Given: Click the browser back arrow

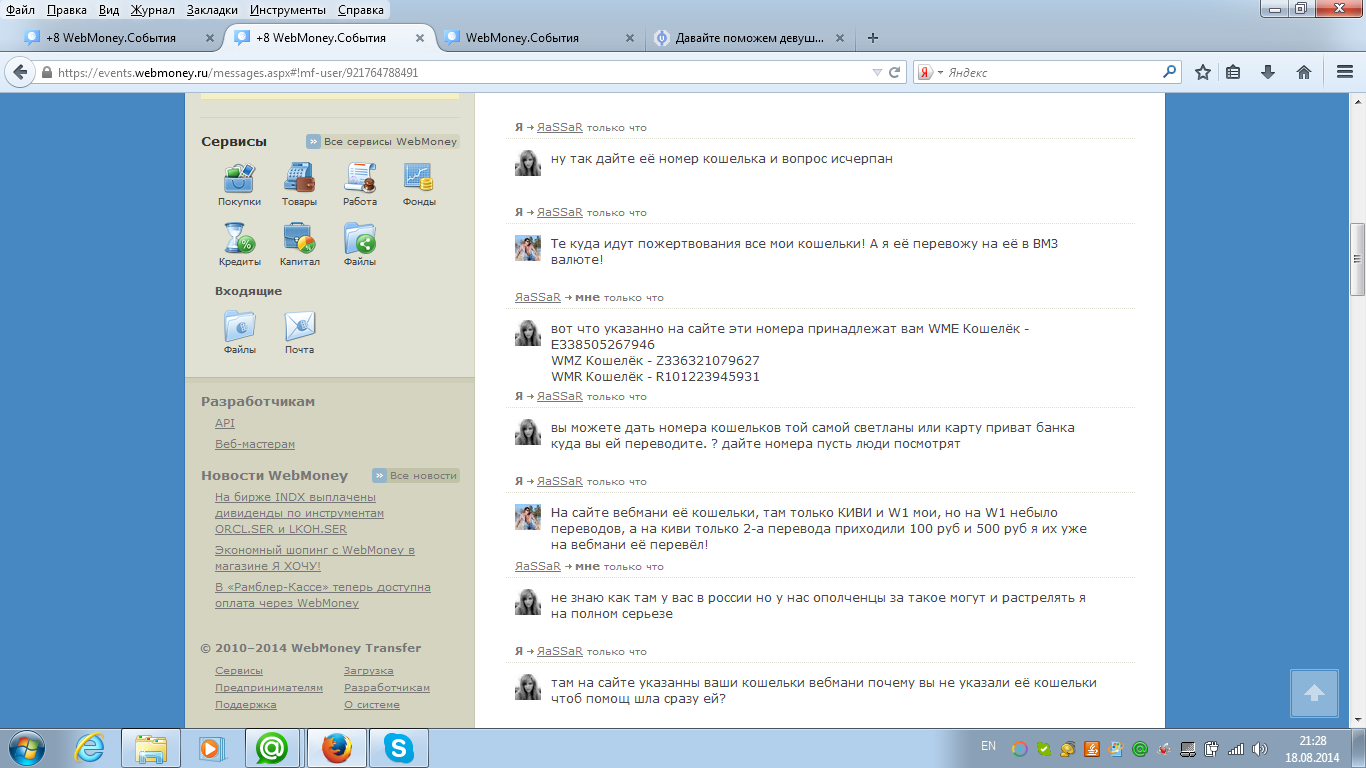Looking at the screenshot, I should pos(20,72).
